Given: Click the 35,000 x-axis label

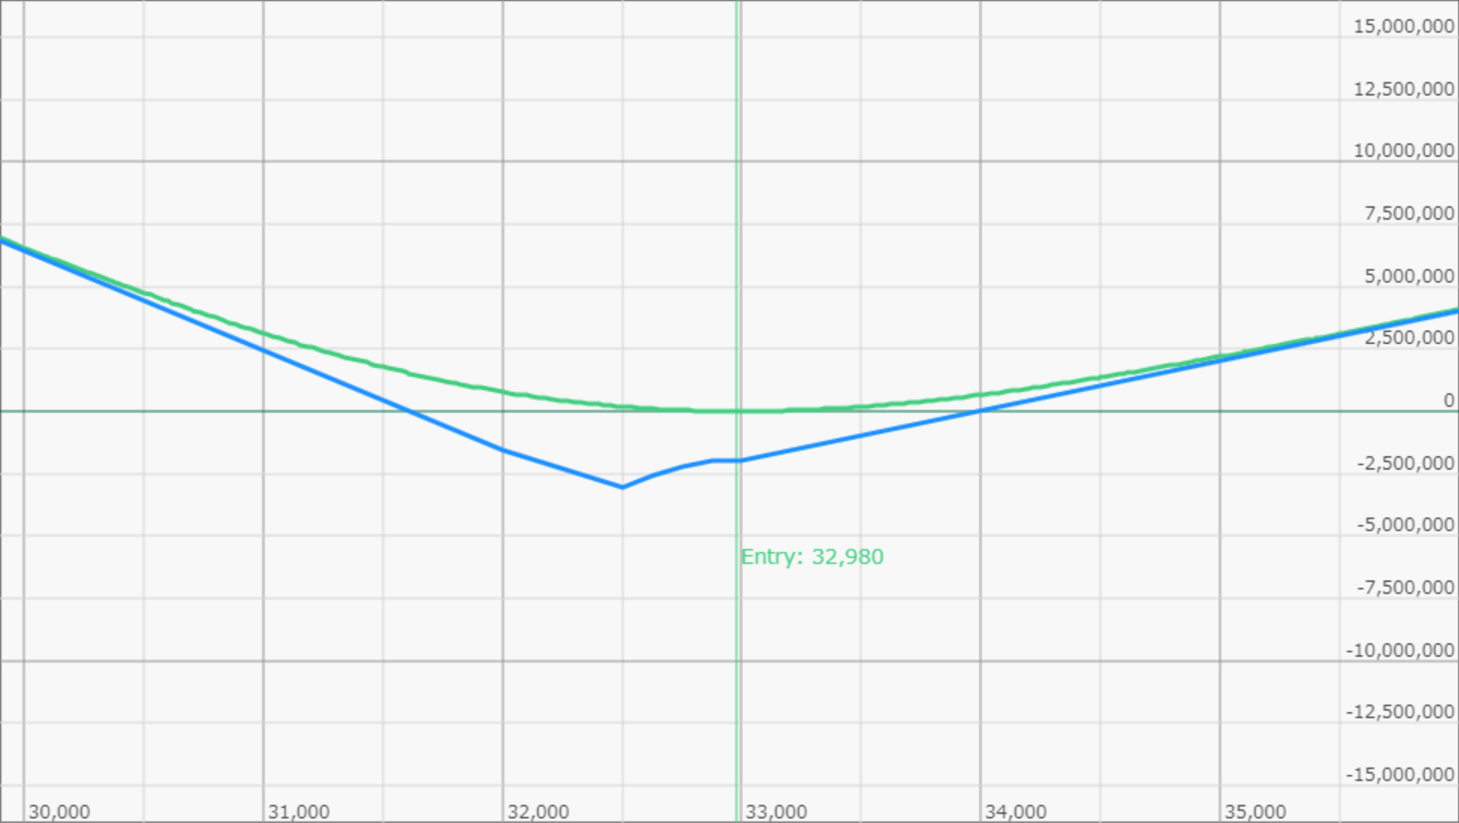Looking at the screenshot, I should 1255,812.
